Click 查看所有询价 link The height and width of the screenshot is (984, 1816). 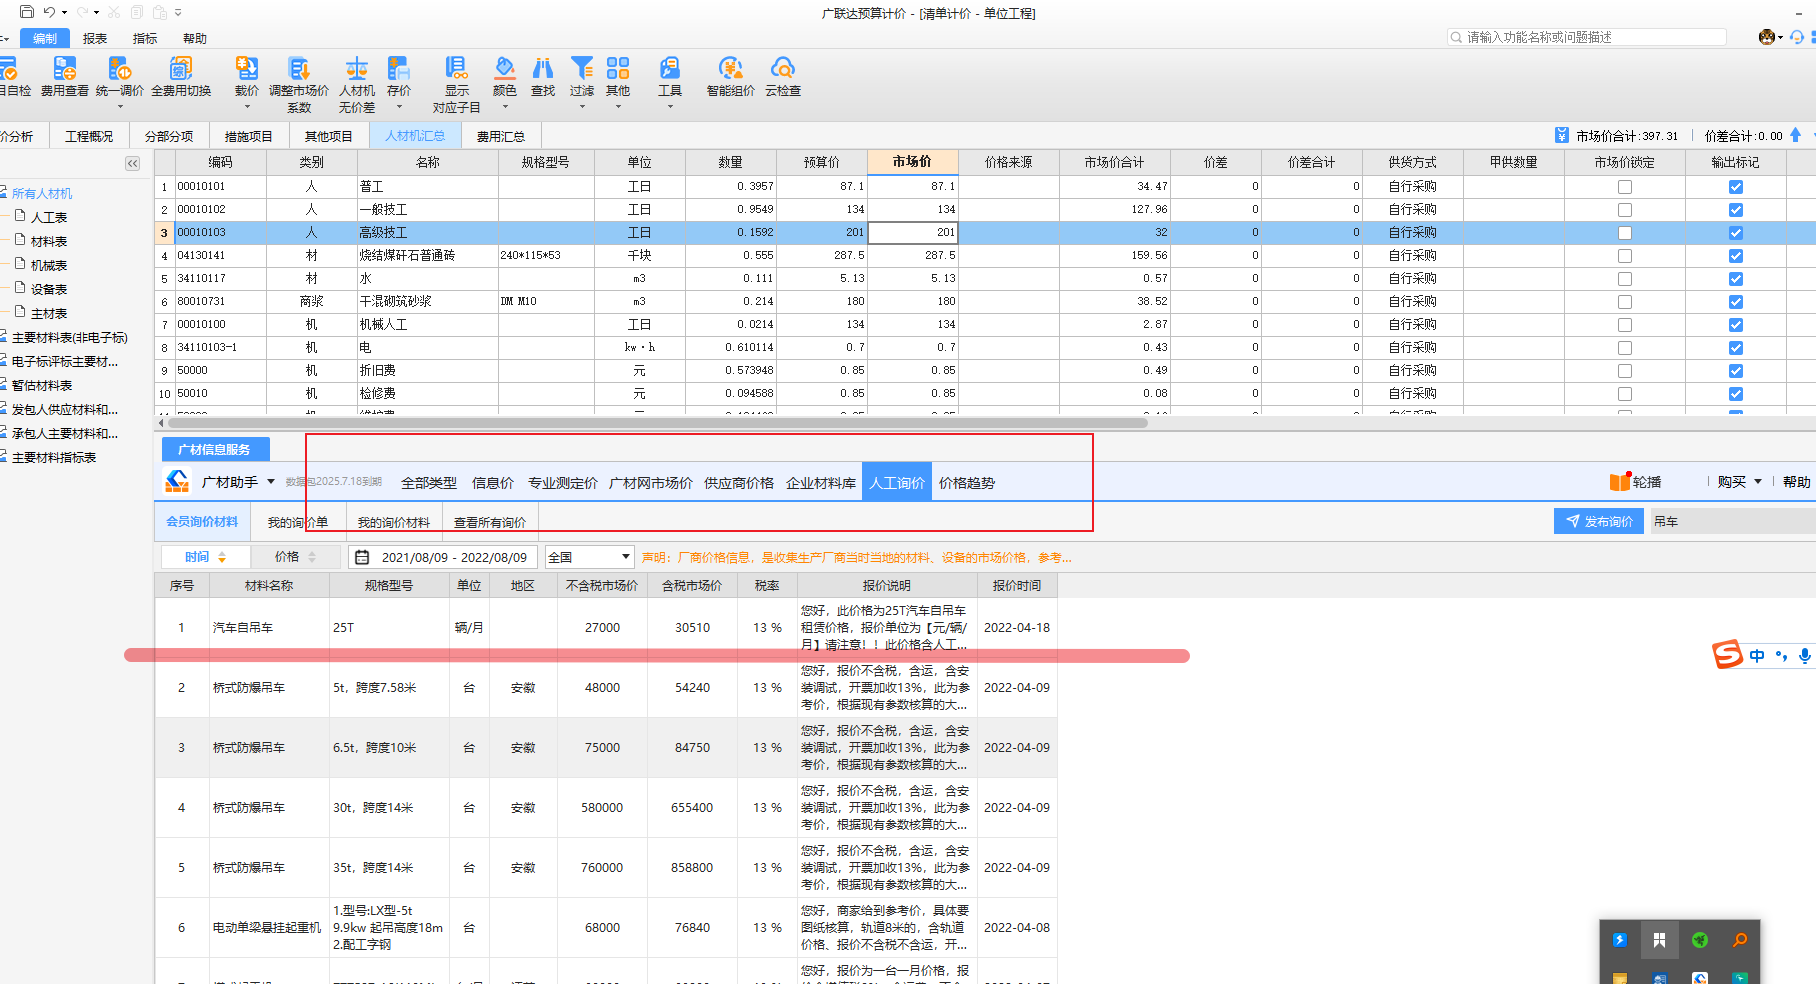[490, 522]
